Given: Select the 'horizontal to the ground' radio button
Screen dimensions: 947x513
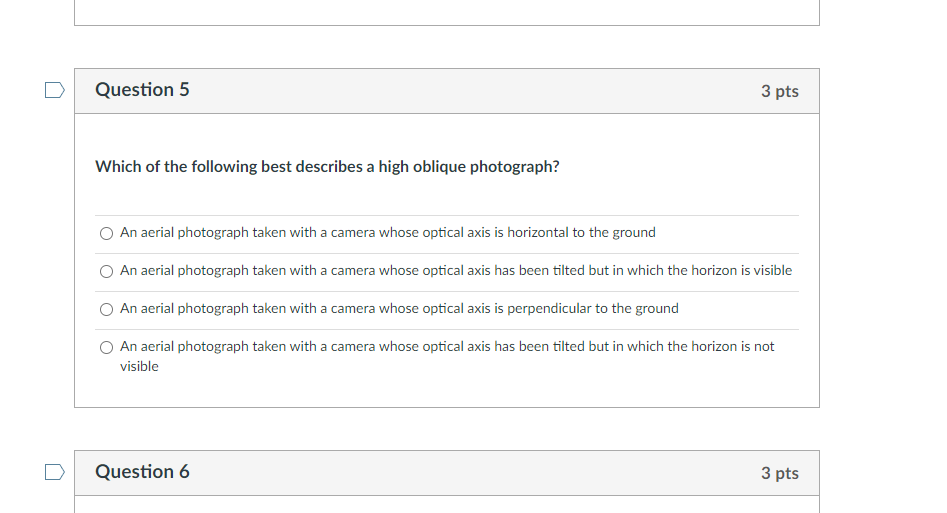Looking at the screenshot, I should (107, 233).
